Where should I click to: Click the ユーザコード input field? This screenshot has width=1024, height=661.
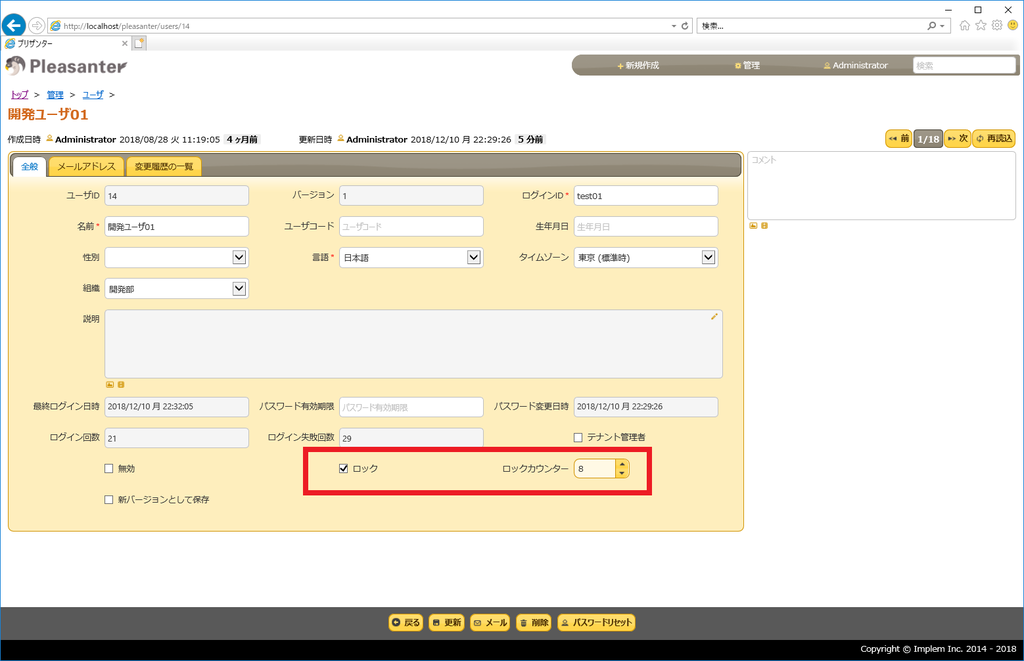point(411,227)
